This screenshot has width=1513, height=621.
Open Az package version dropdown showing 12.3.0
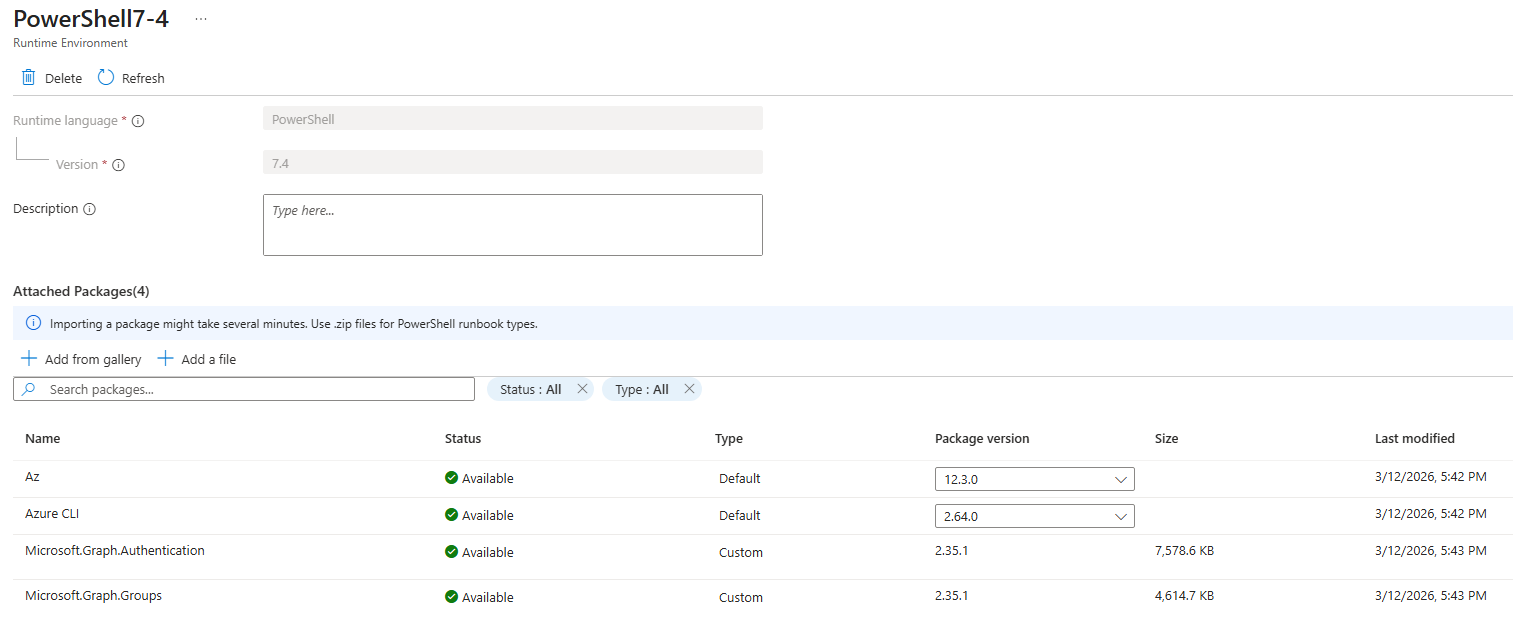(1035, 479)
